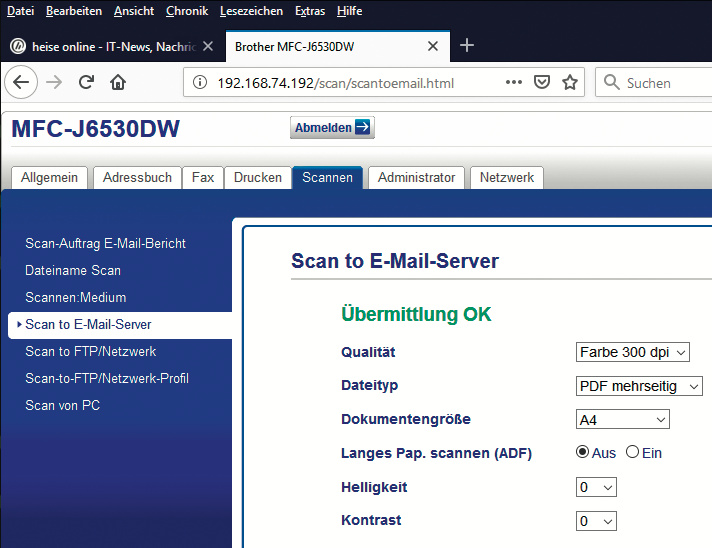Click the browser forward arrow
Viewport: 712px width, 548px height.
(54, 82)
